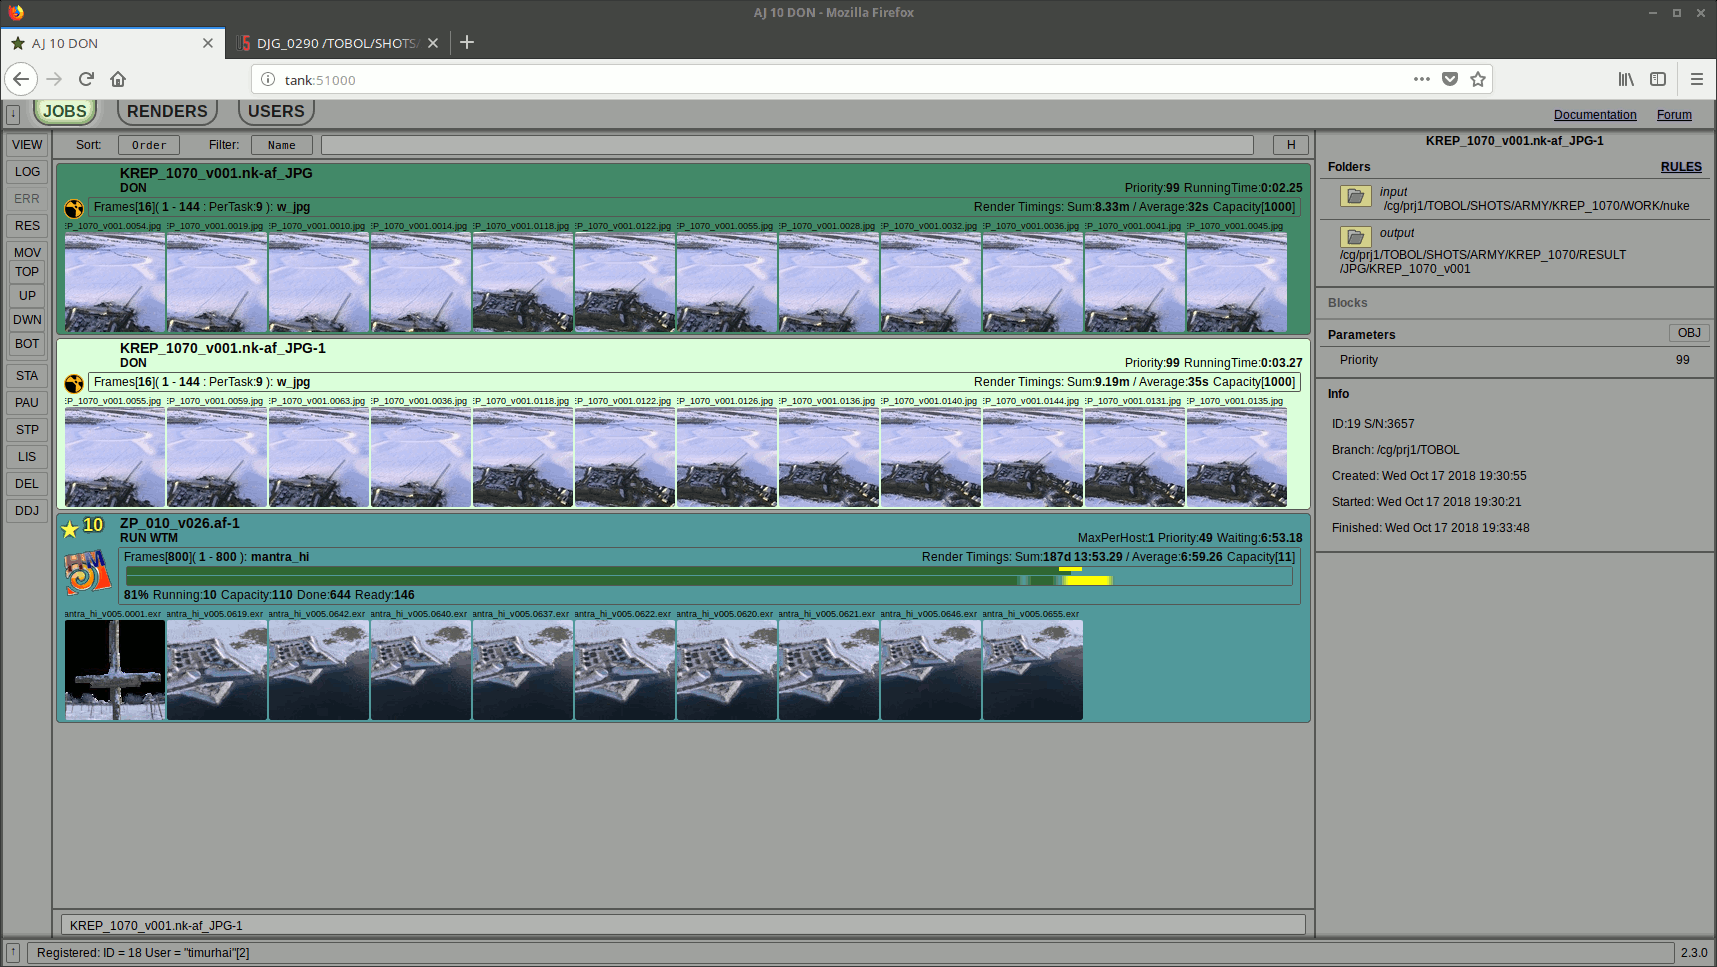Viewport: 1717px width, 967px height.
Task: Switch to the RENDERS tab
Action: tap(167, 111)
